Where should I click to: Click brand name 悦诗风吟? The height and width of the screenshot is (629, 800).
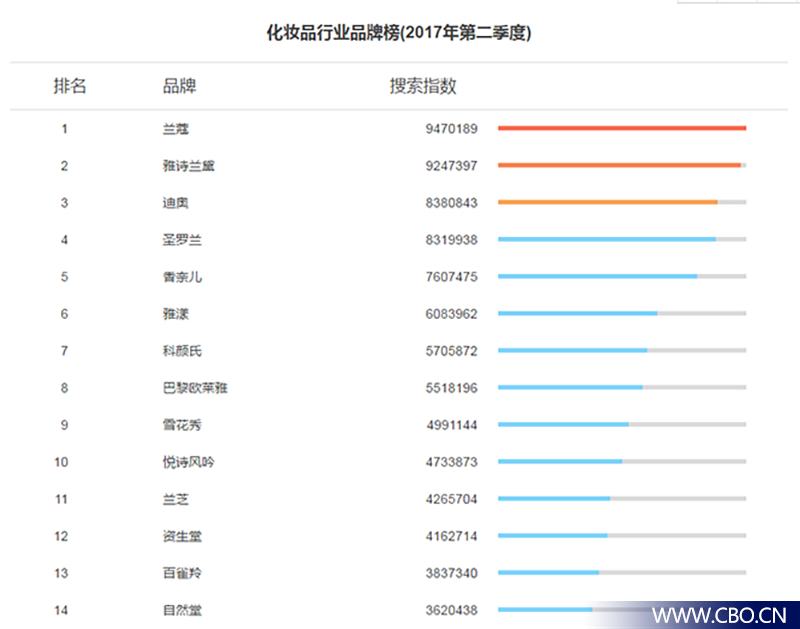point(188,462)
